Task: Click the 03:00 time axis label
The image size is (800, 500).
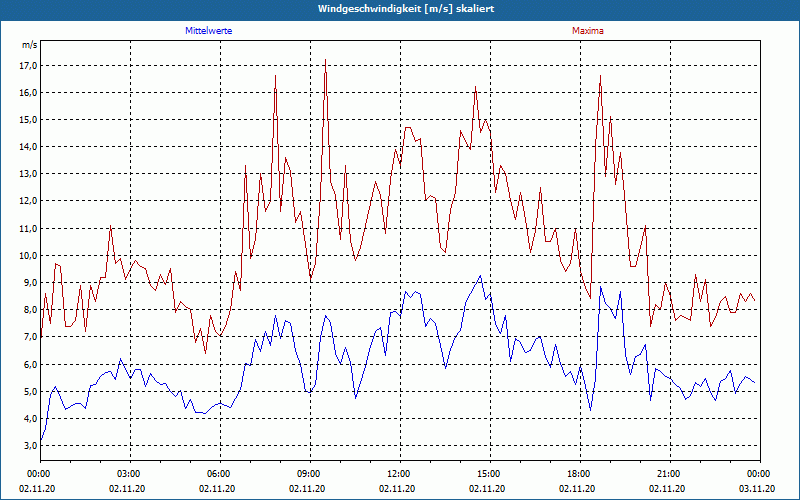Action: click(x=128, y=474)
